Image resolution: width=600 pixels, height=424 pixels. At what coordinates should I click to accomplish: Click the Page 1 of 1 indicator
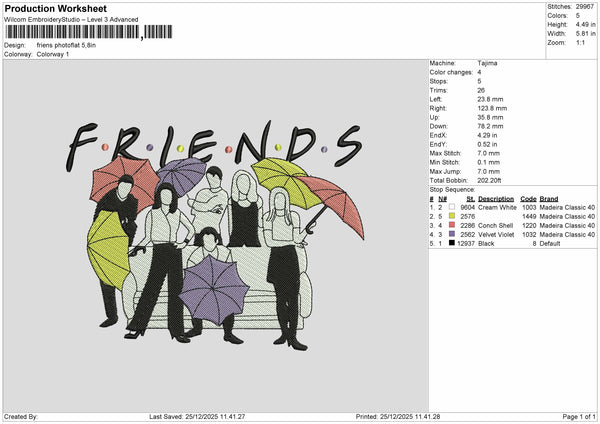[579, 417]
